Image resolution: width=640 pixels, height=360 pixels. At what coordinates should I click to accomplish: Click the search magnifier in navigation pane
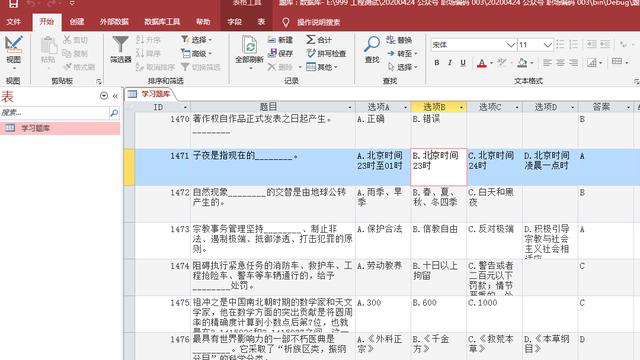click(x=114, y=113)
